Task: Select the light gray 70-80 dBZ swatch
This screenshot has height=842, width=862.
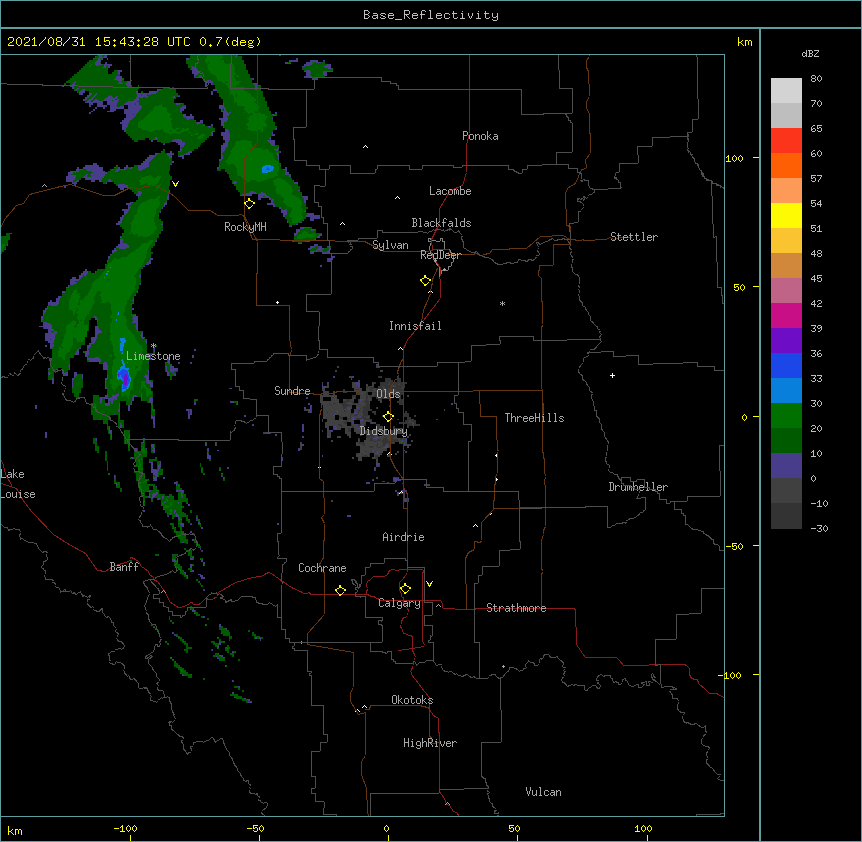Action: coord(786,91)
